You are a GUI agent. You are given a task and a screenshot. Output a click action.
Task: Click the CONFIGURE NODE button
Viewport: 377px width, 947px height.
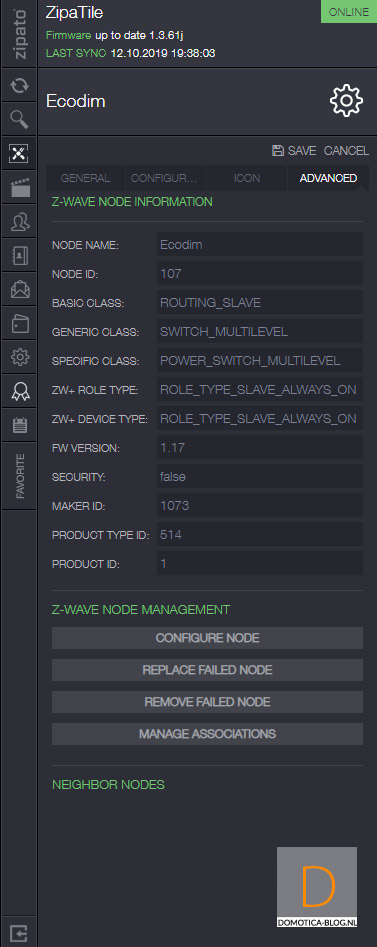click(207, 638)
